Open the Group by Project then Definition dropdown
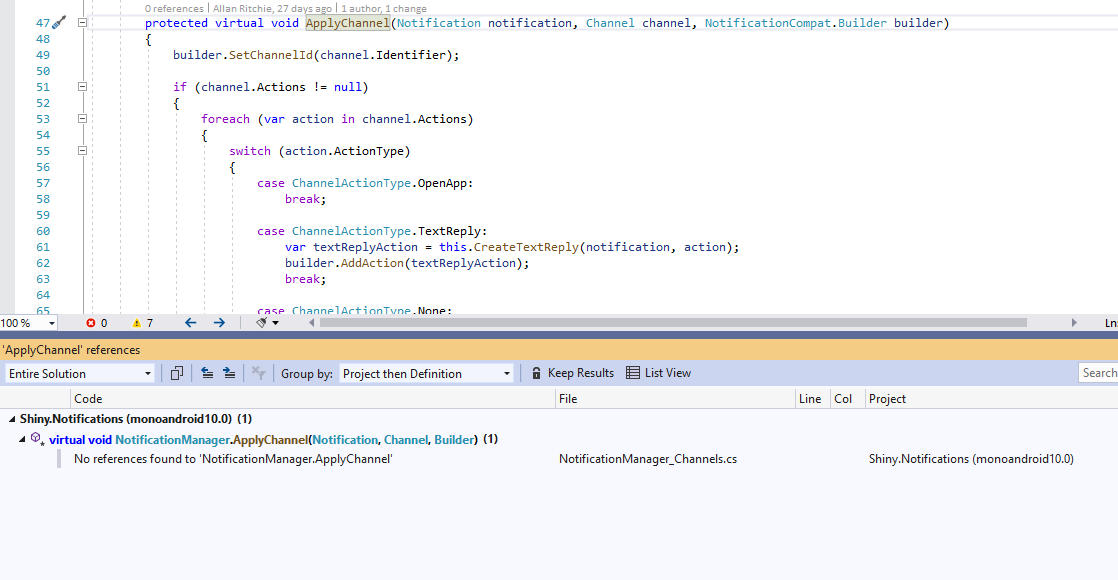The height and width of the screenshot is (580, 1118). [x=425, y=373]
